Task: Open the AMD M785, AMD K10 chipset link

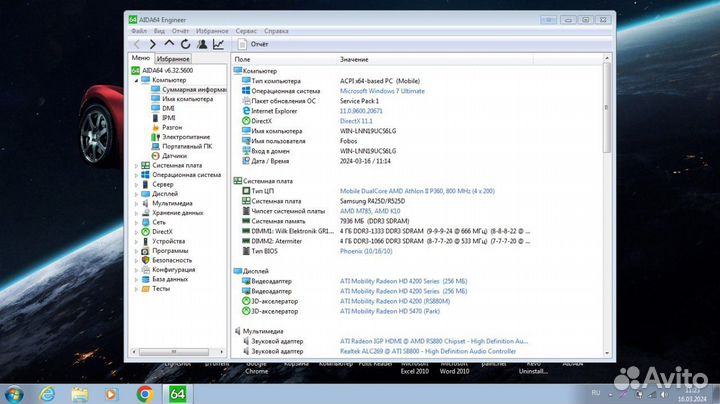Action: coord(370,211)
